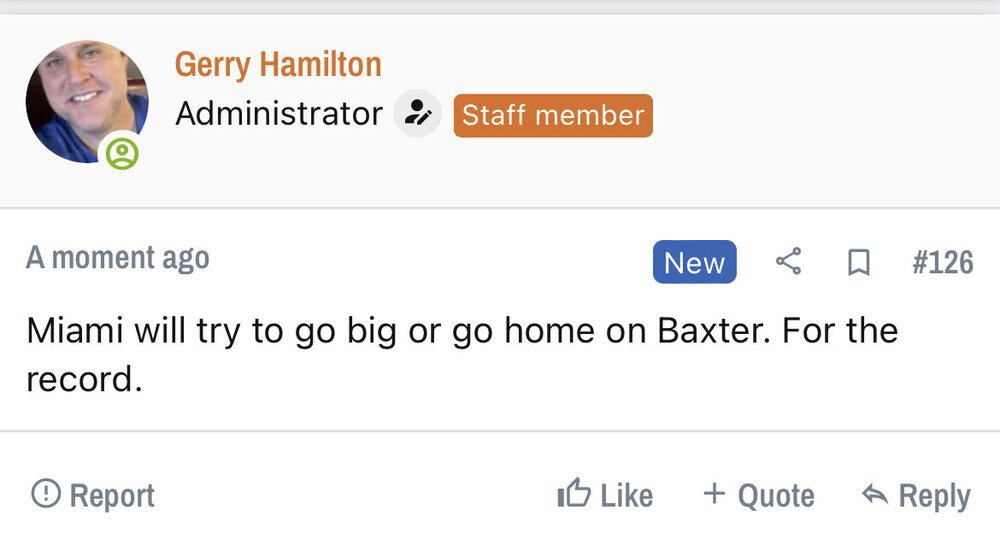Click the exclamation Report icon
The image size is (1000, 551).
tap(45, 494)
